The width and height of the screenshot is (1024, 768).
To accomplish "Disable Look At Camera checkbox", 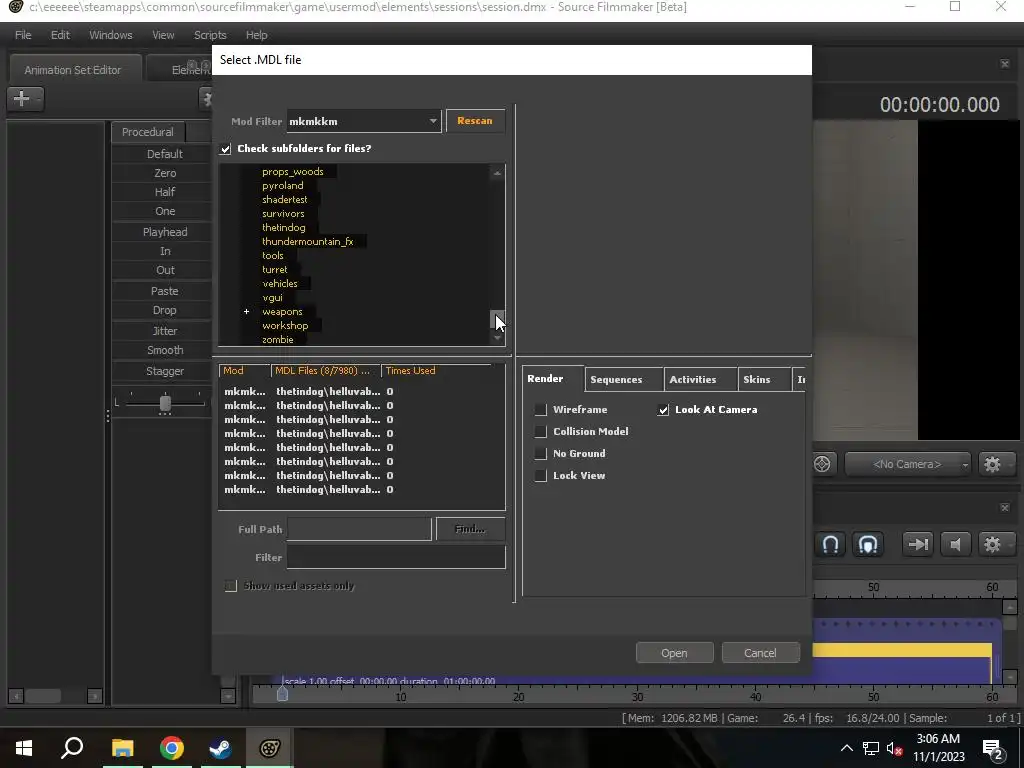I will pyautogui.click(x=664, y=409).
